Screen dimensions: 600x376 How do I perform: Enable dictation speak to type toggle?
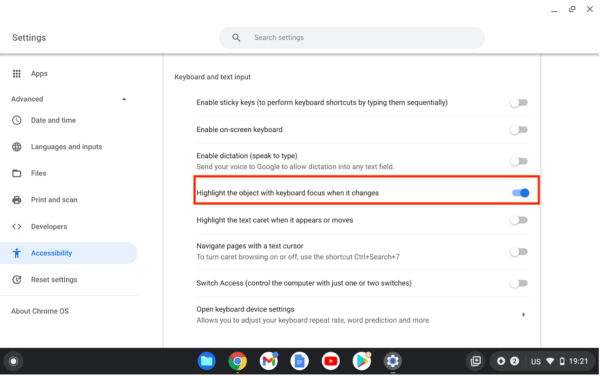pyautogui.click(x=519, y=161)
